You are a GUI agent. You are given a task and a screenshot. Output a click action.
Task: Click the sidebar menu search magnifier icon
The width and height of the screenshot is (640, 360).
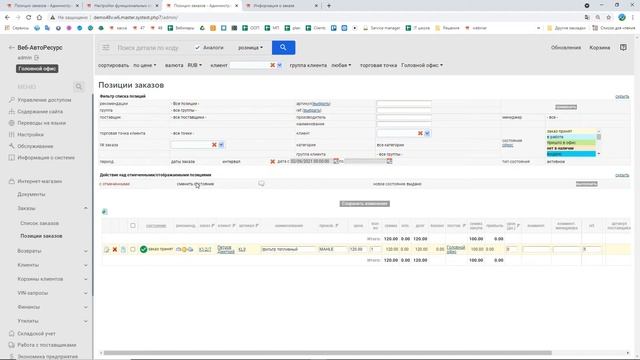click(x=79, y=87)
